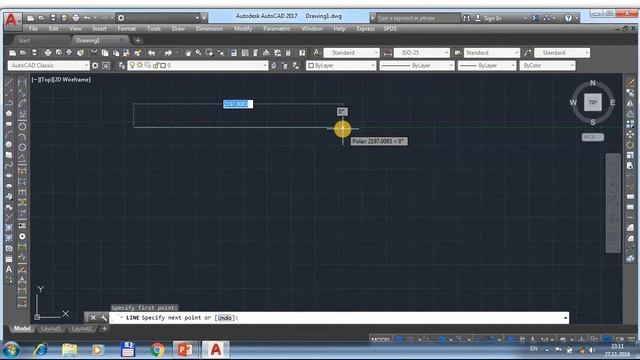Click the Cut scissors icon
640x360 pixels.
click(94, 53)
